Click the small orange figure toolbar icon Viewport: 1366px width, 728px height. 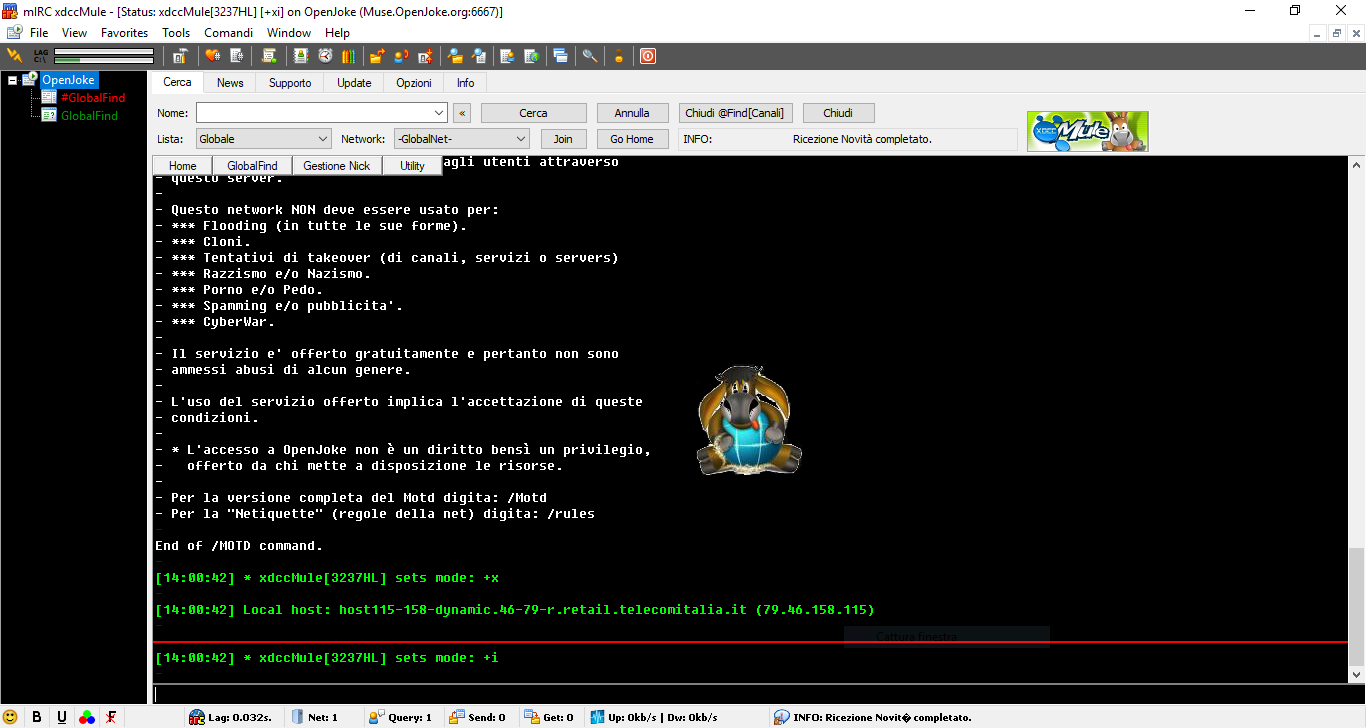pyautogui.click(x=619, y=56)
